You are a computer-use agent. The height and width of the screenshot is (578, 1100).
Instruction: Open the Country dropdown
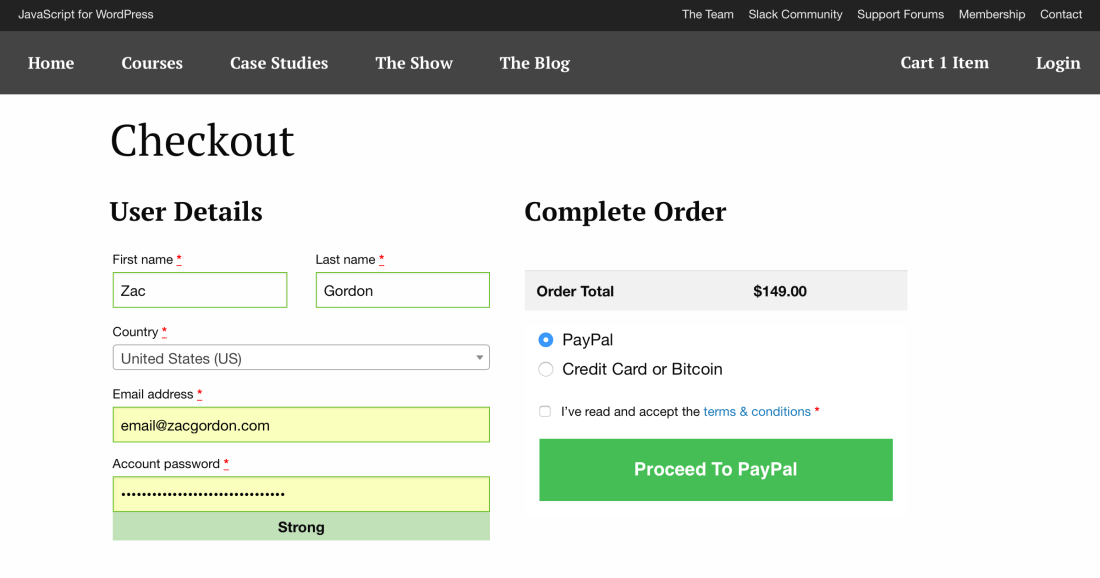(x=301, y=358)
